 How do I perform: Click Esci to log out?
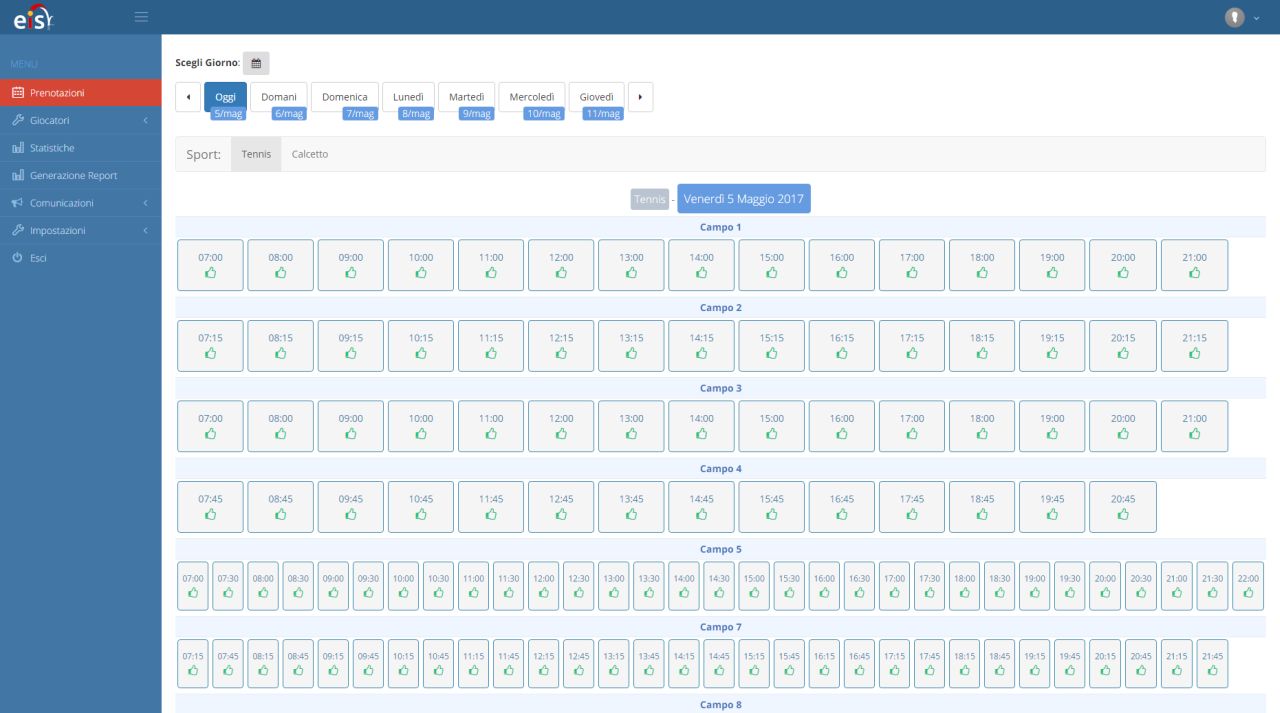(x=80, y=258)
